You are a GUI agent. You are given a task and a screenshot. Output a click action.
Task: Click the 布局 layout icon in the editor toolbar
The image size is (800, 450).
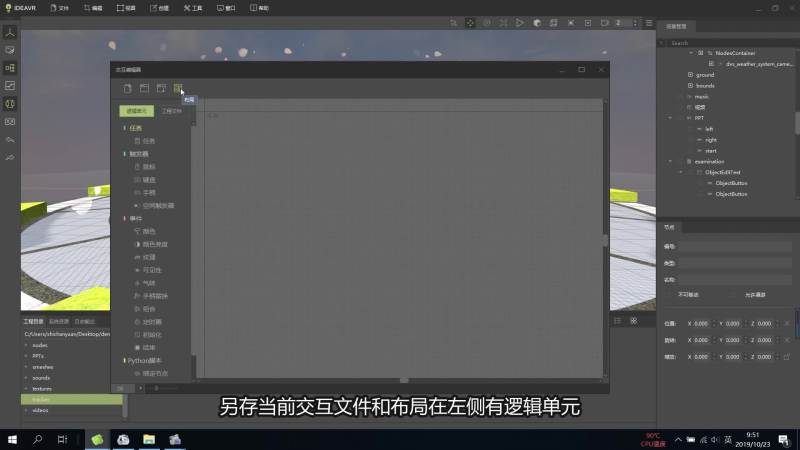click(178, 88)
